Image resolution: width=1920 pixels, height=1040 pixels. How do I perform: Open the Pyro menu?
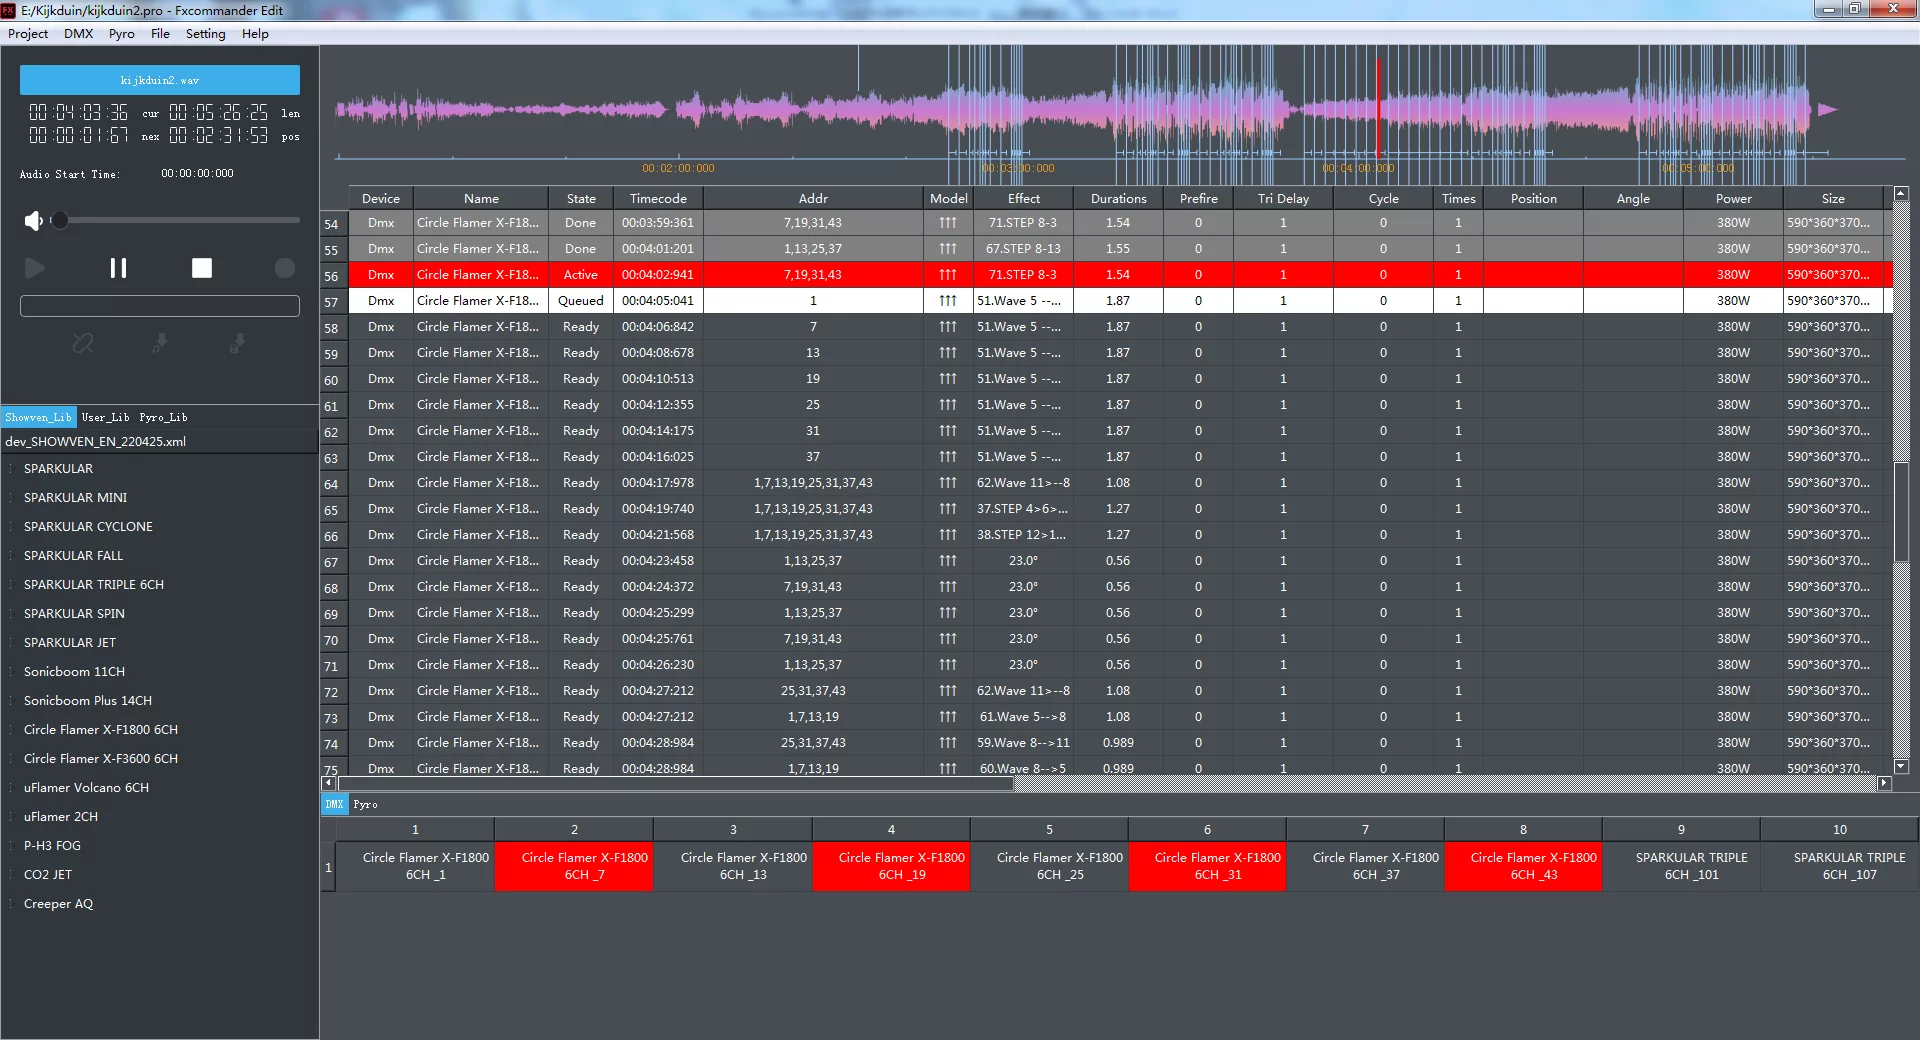121,33
